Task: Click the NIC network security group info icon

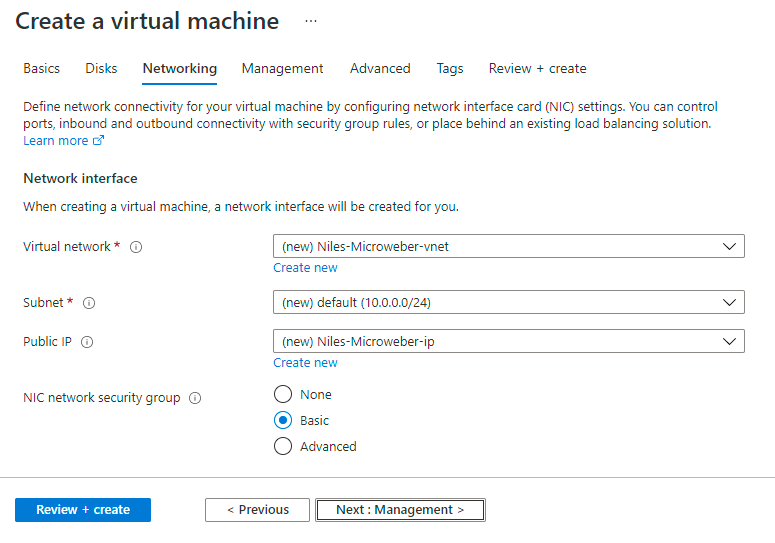Action: tap(195, 398)
